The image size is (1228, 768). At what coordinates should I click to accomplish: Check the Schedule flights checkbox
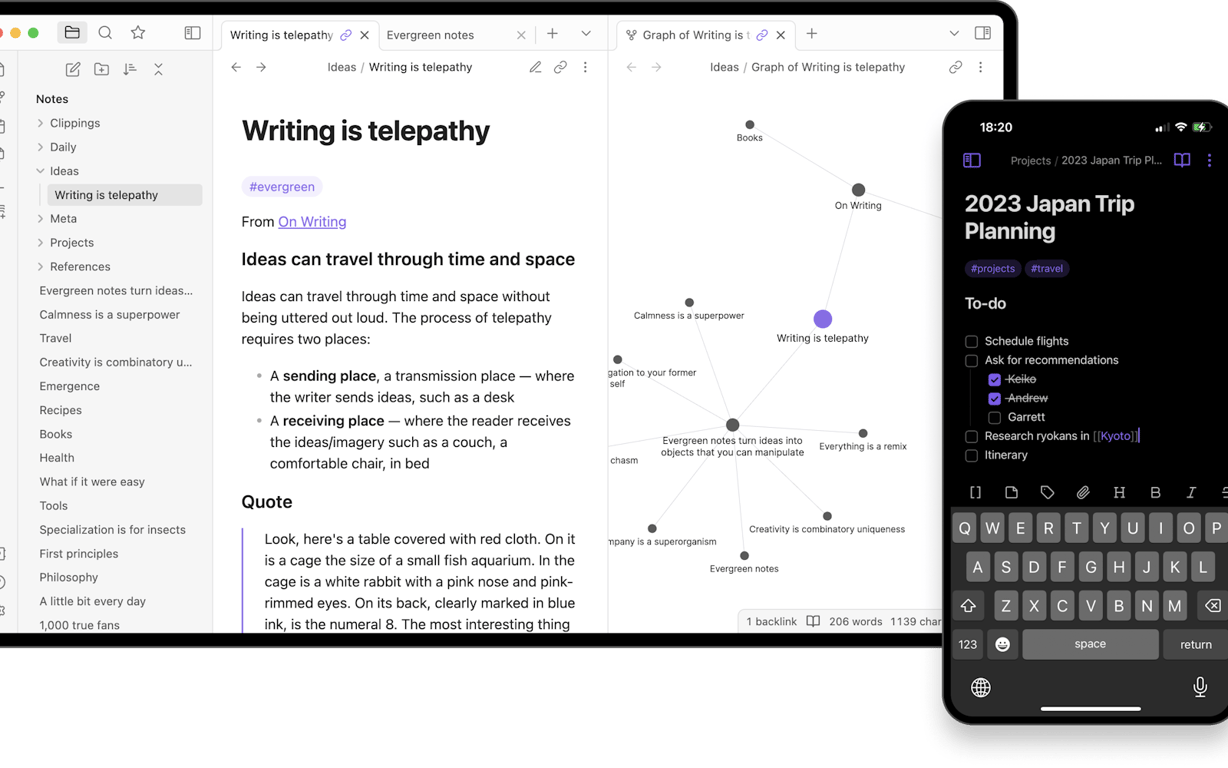(x=971, y=341)
